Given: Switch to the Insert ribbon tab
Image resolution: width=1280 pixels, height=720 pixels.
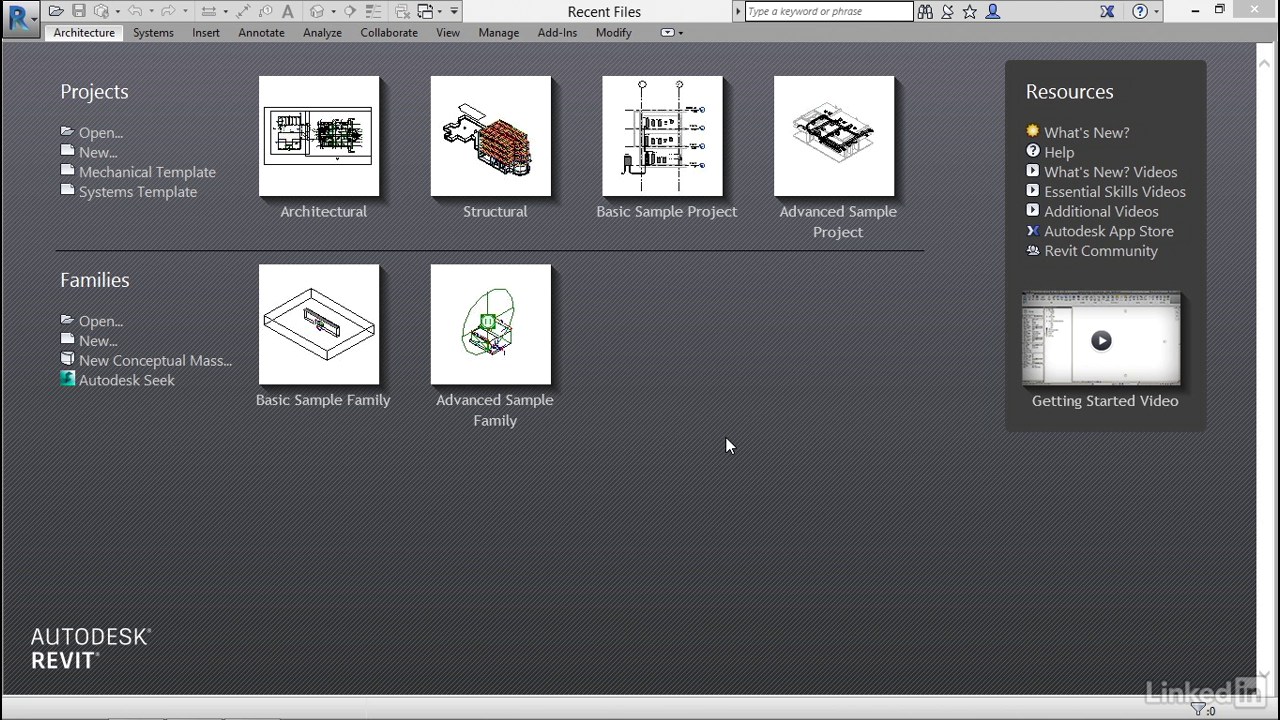Looking at the screenshot, I should 206,32.
